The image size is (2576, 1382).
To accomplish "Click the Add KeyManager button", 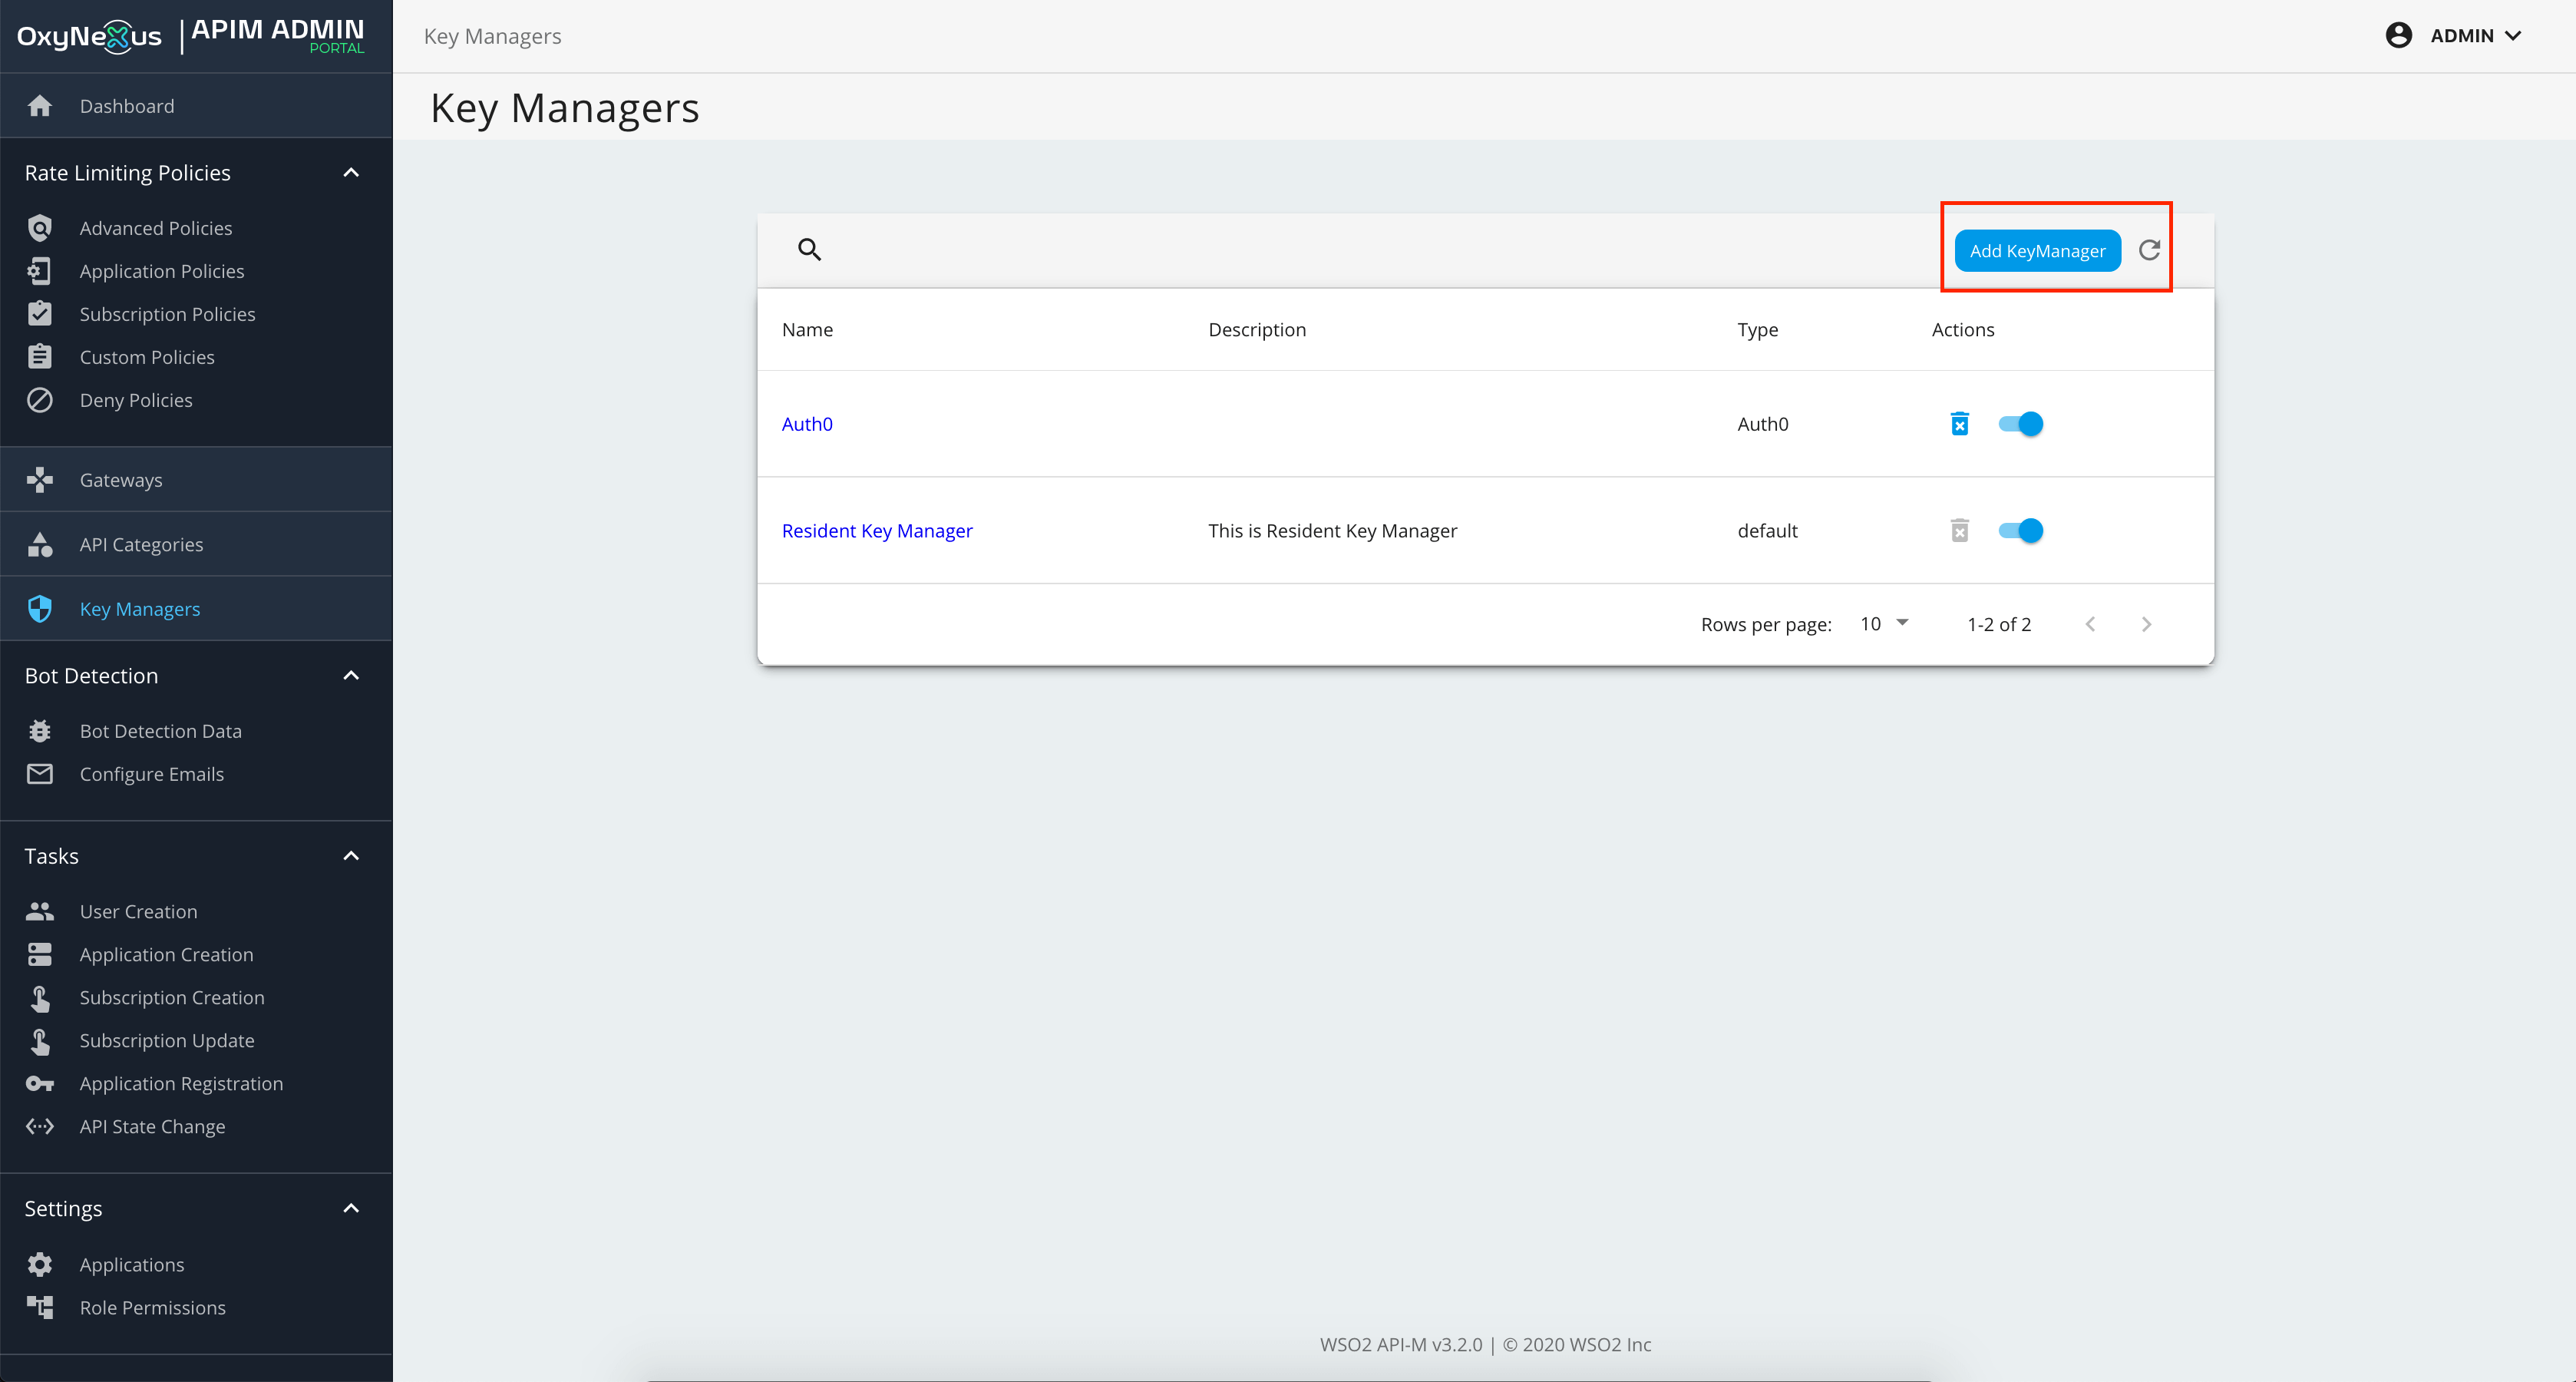I will point(2037,251).
